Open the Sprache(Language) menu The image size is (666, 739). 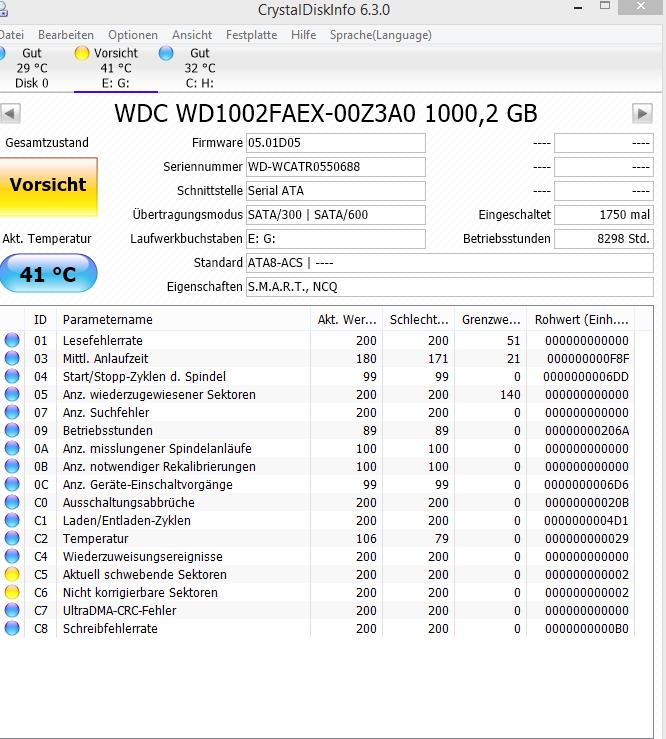(381, 35)
